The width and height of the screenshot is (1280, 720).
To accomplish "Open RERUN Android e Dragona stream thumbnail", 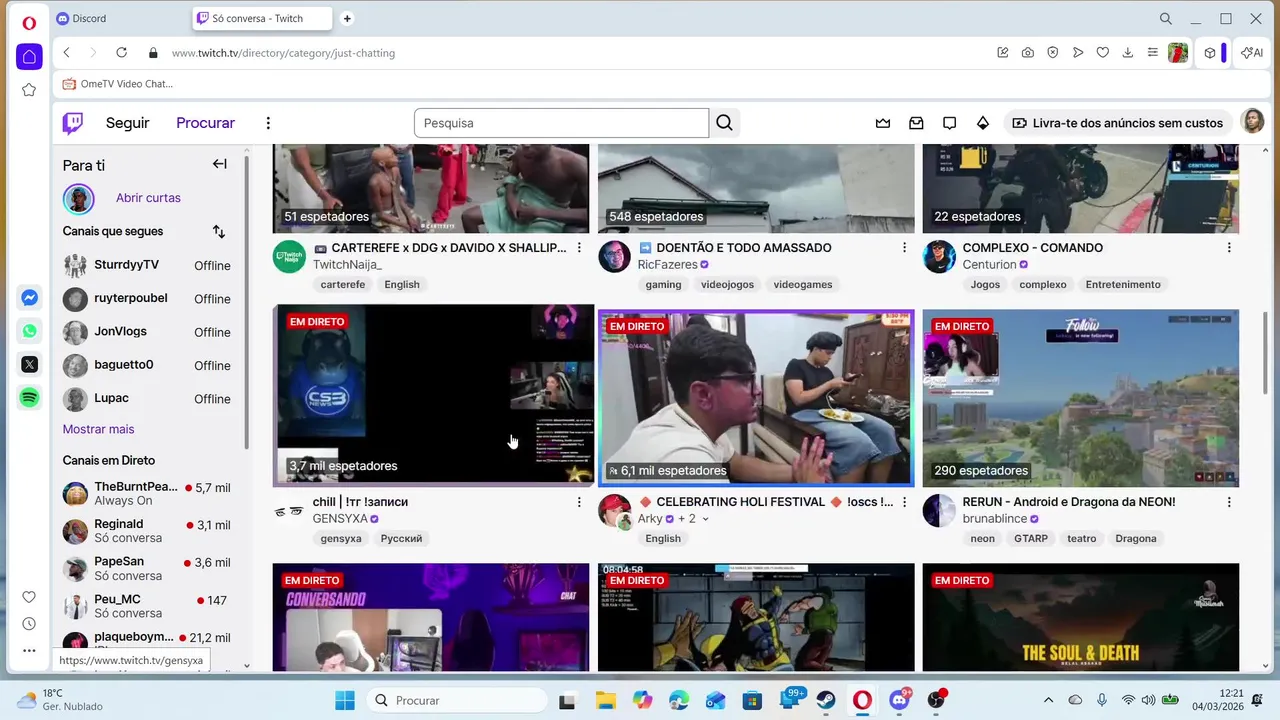I will (1081, 398).
